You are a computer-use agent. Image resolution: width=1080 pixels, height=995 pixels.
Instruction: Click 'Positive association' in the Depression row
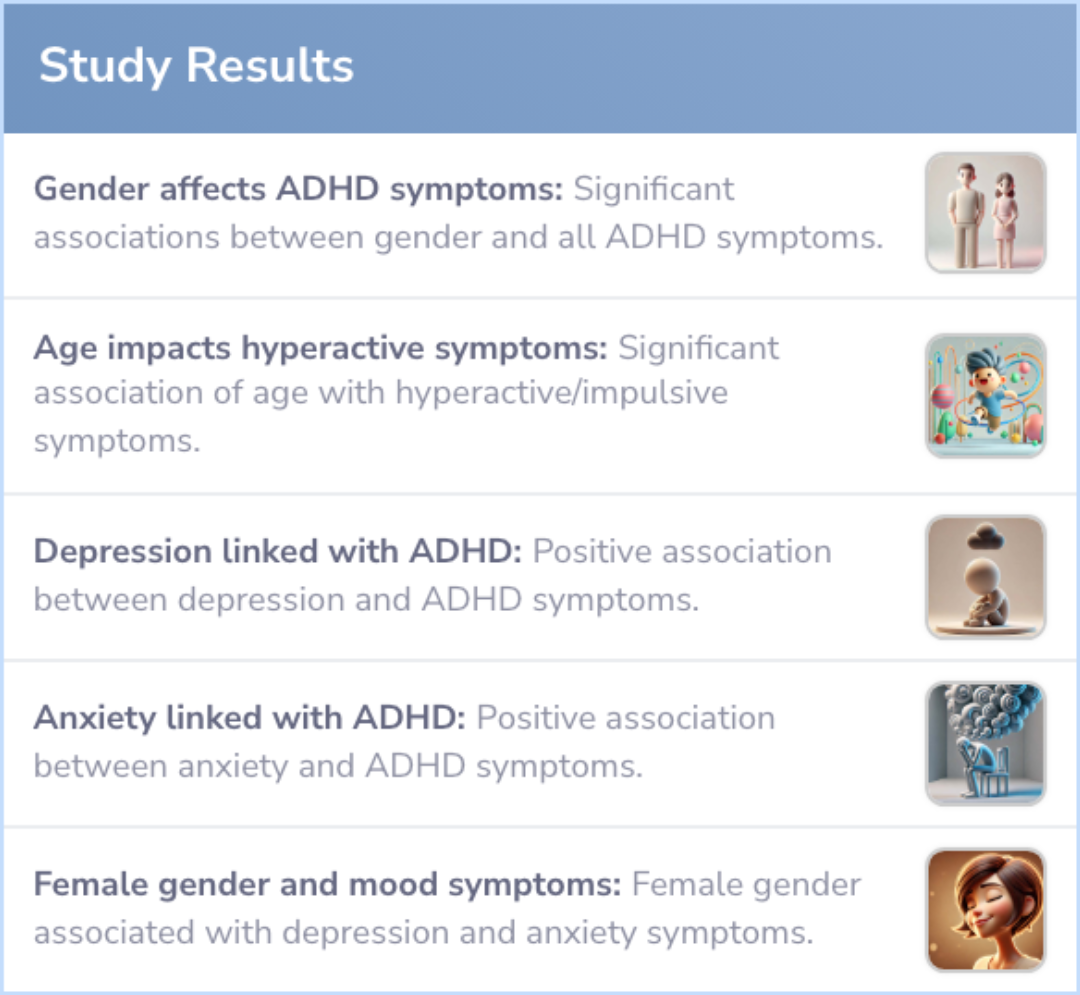click(x=682, y=552)
